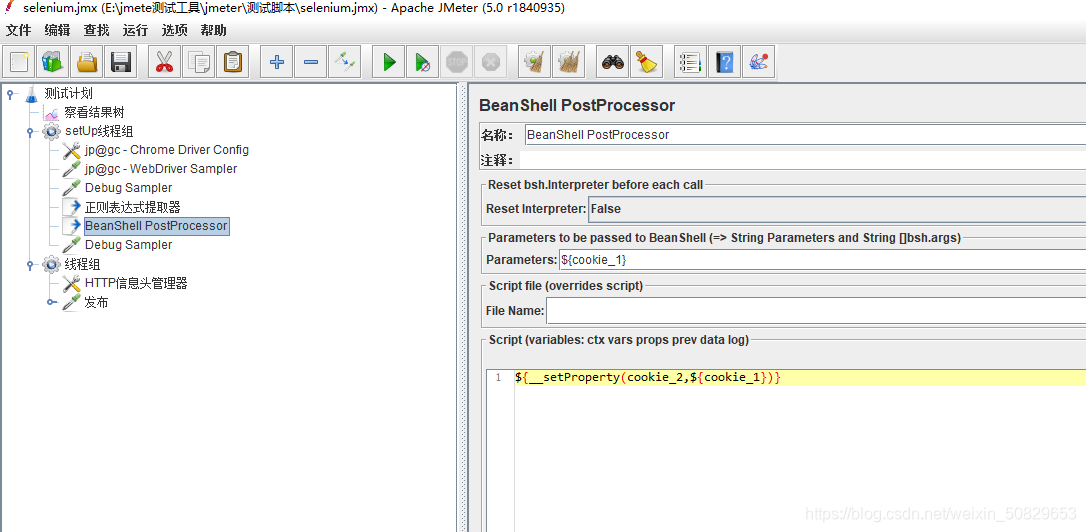Save the test plan with floppy icon

coord(121,63)
